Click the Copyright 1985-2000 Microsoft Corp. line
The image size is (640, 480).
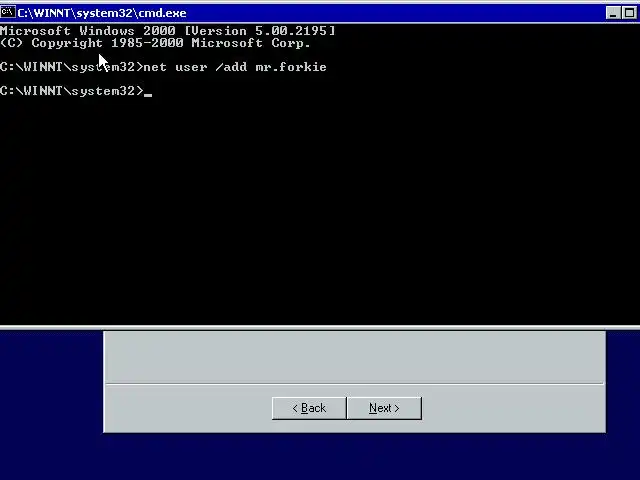pos(155,43)
